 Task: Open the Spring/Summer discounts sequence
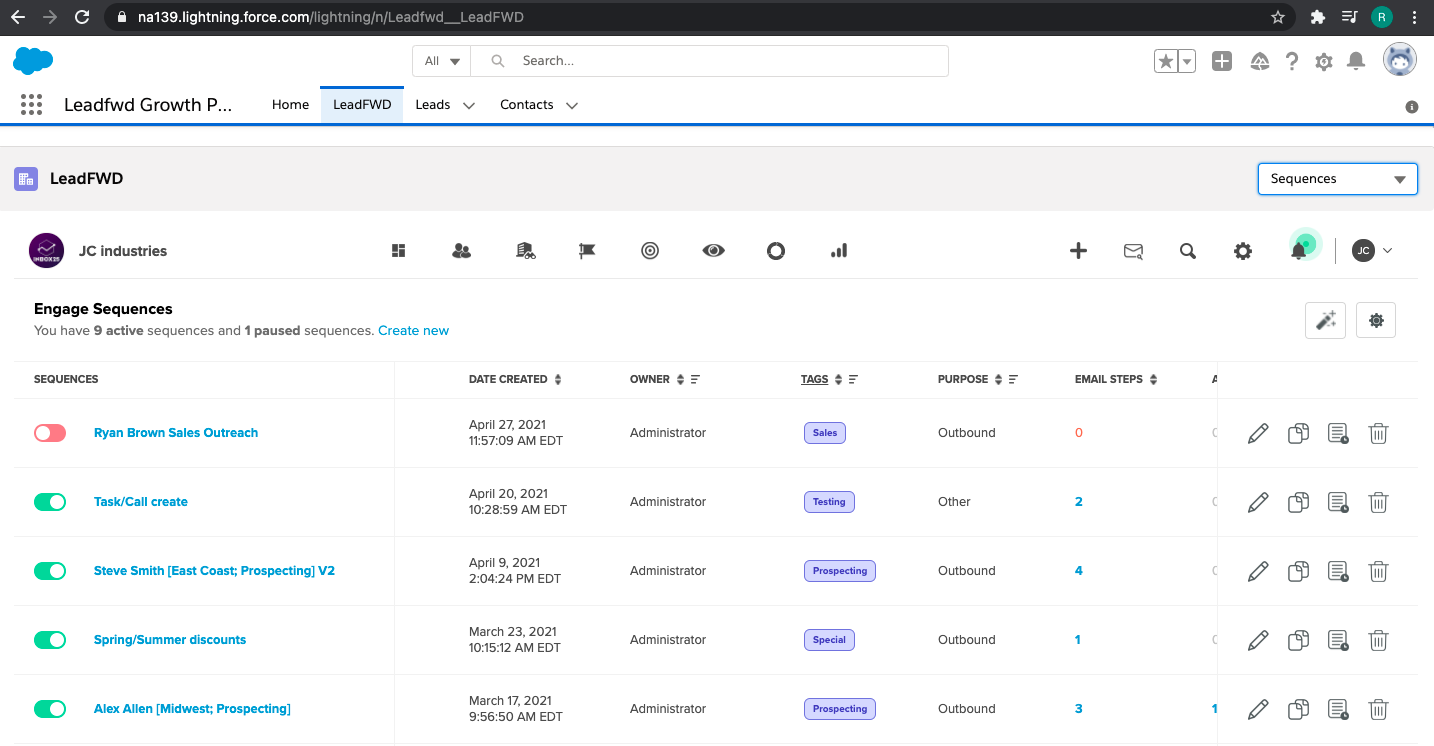tap(170, 640)
